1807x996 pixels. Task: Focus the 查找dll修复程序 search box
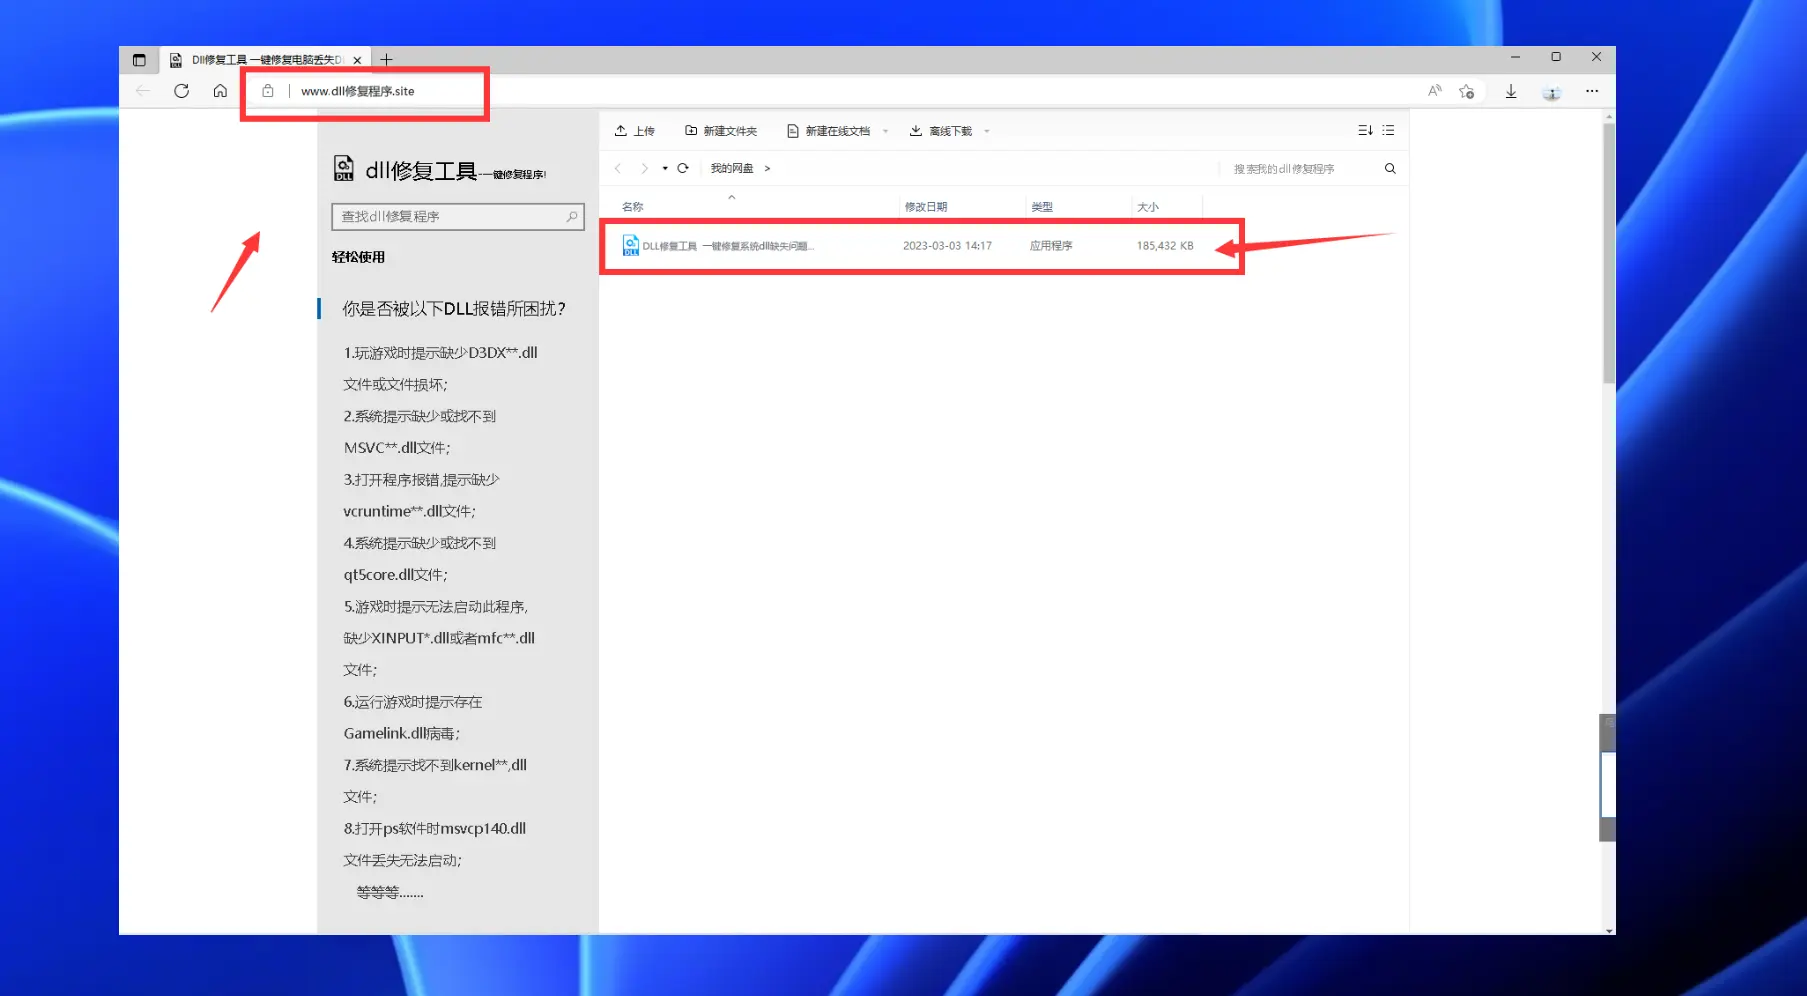click(x=458, y=217)
